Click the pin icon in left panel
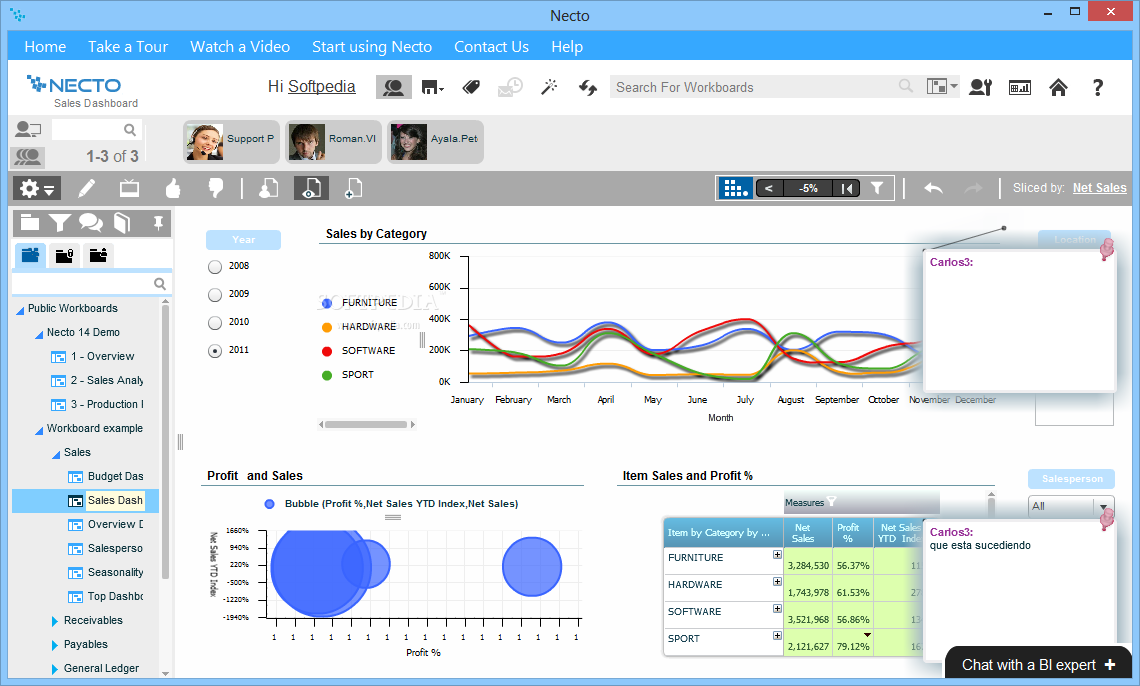1140x686 pixels. click(158, 223)
